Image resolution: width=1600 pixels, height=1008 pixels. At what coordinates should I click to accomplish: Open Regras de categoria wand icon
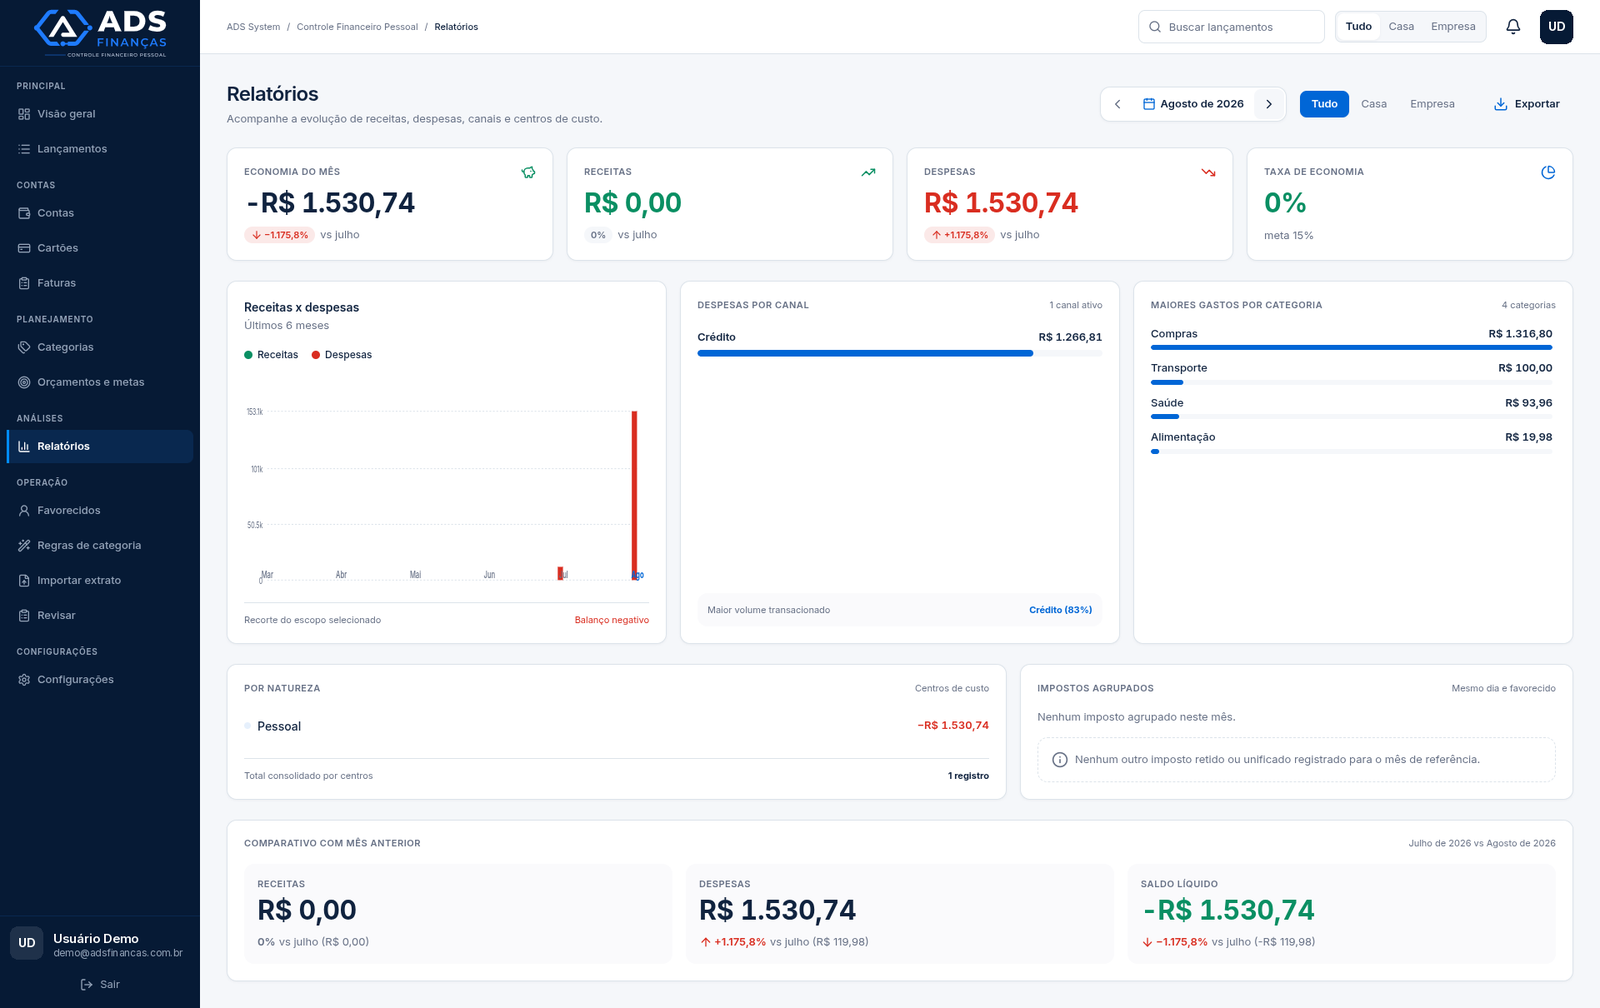click(24, 545)
